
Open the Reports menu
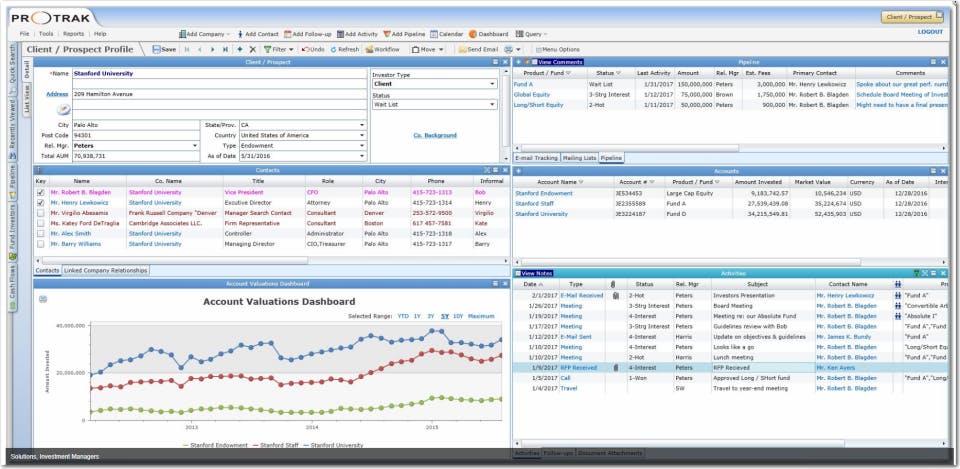pyautogui.click(x=73, y=34)
